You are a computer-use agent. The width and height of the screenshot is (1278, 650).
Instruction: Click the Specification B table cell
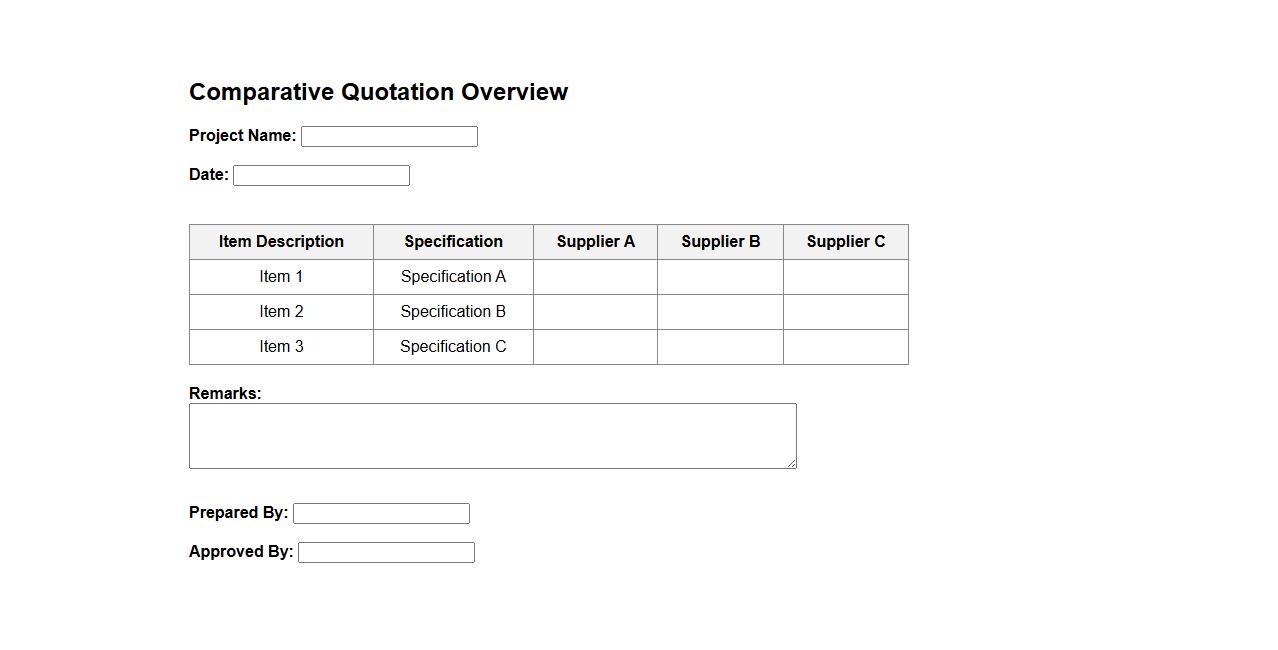(453, 312)
